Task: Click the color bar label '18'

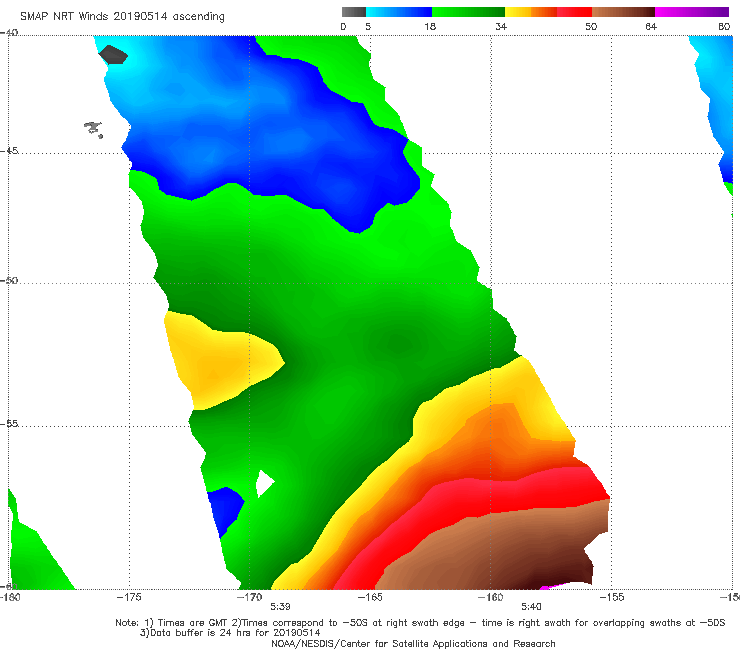Action: (430, 27)
